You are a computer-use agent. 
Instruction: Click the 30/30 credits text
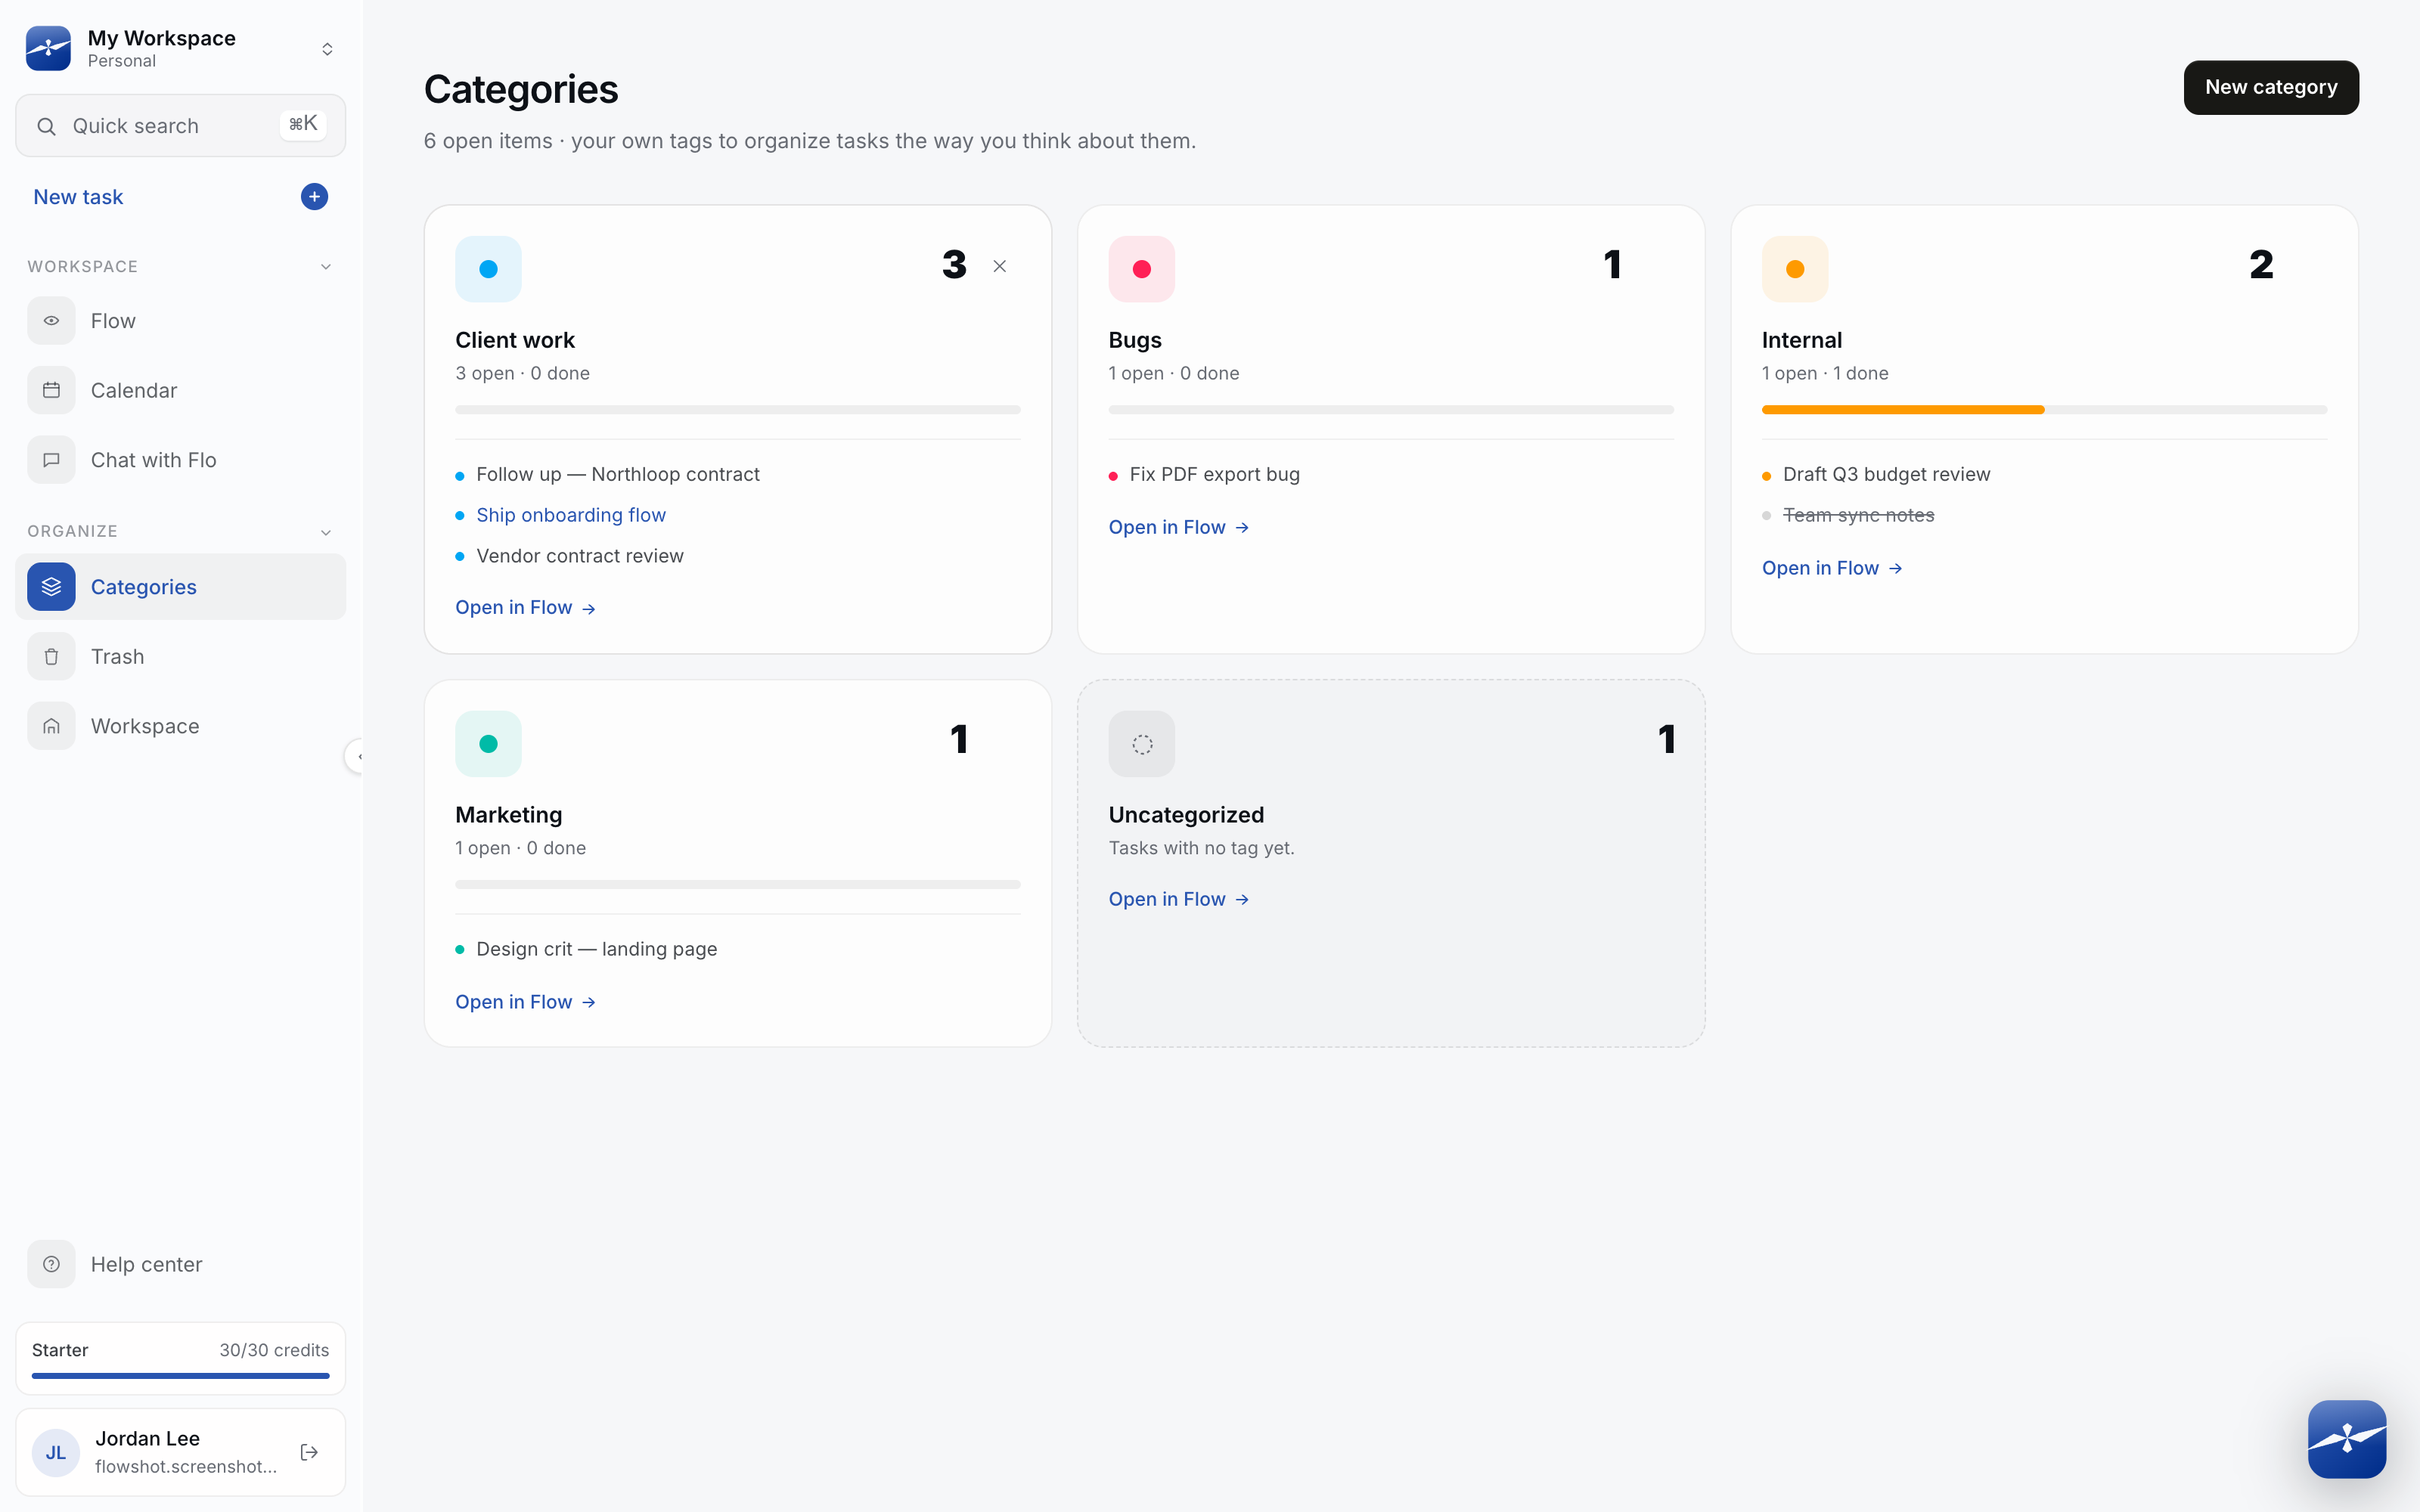tap(274, 1350)
